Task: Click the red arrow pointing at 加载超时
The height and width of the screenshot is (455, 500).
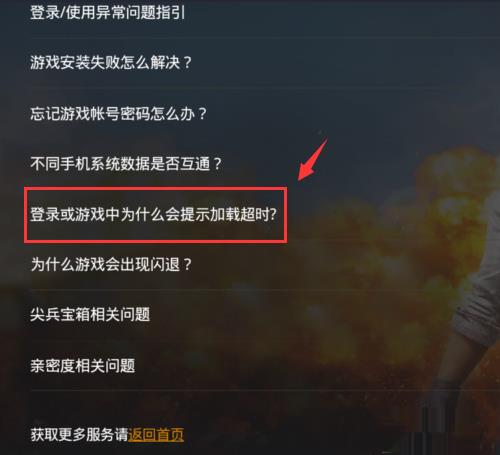Action: (313, 160)
